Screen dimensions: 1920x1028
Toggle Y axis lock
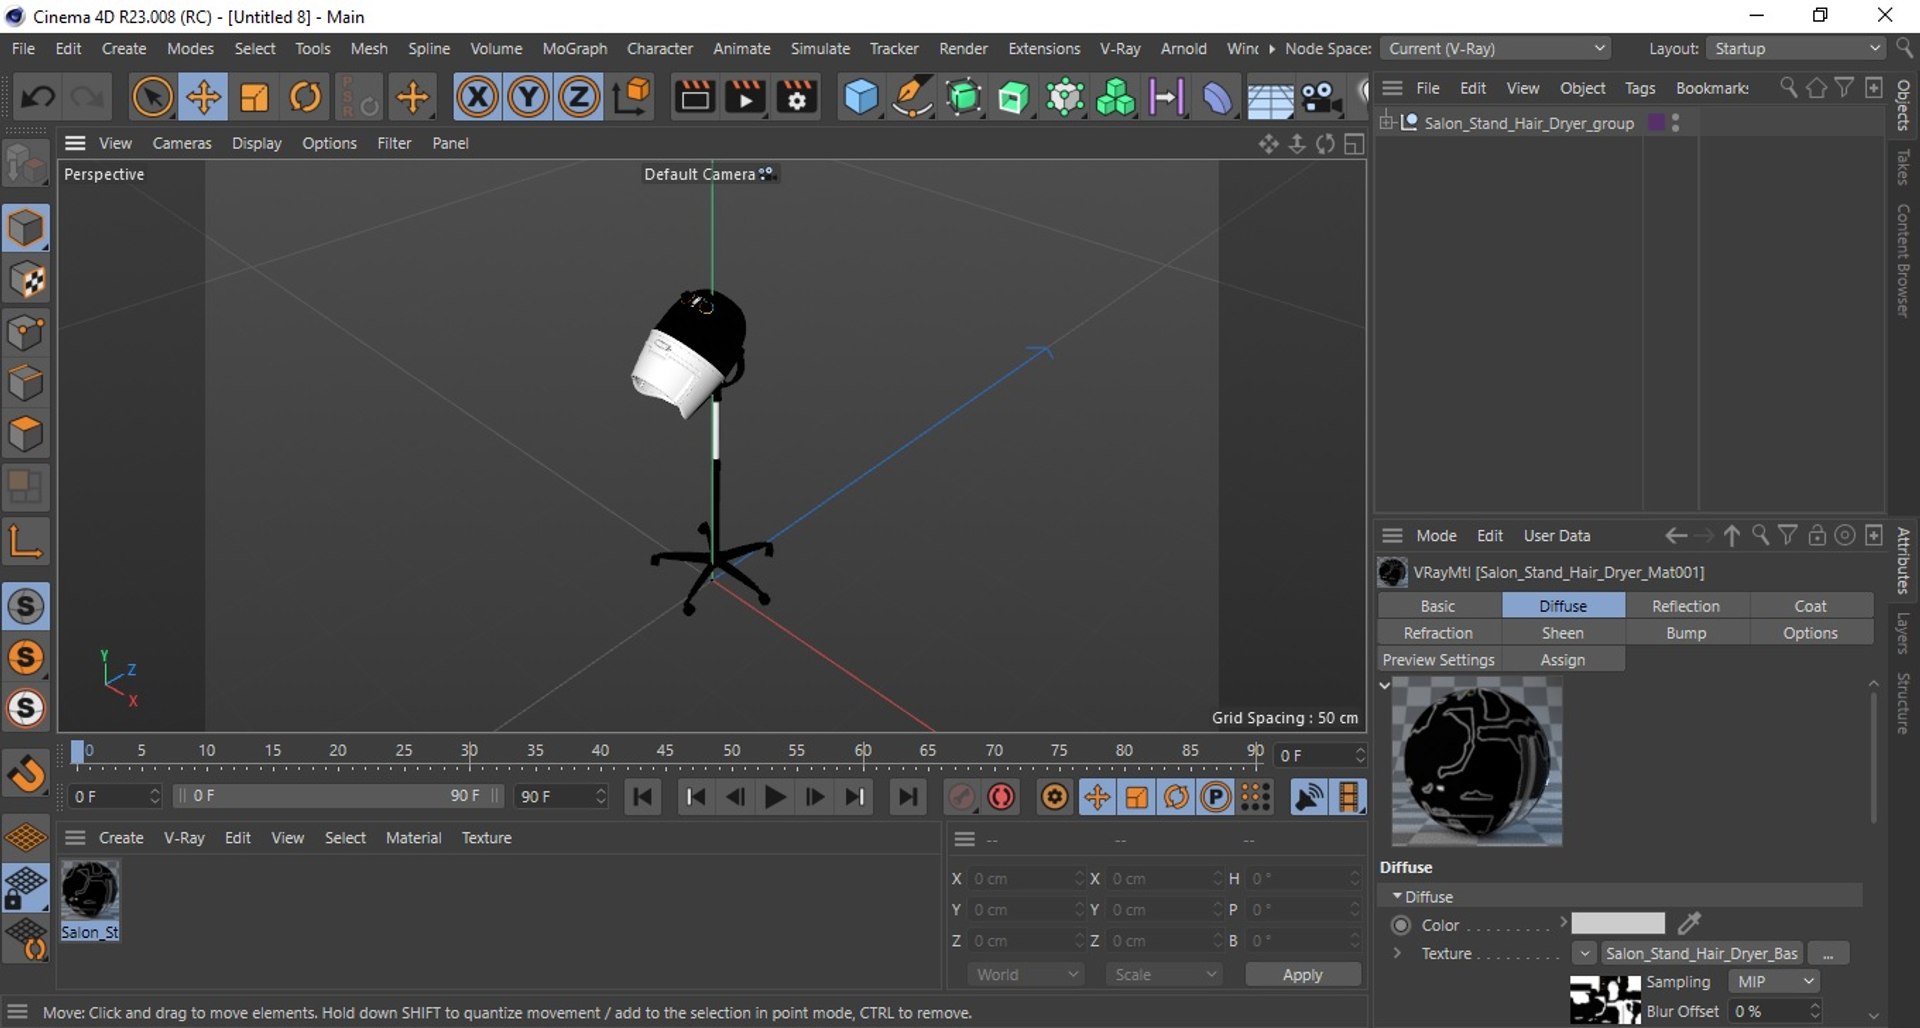[528, 98]
